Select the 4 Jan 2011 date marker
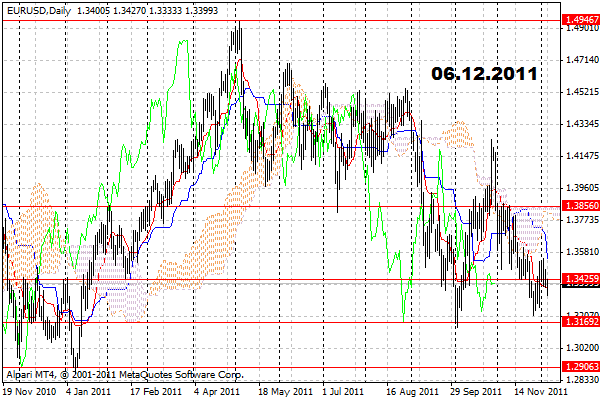Viewport: 600px width, 400px height. [x=89, y=392]
